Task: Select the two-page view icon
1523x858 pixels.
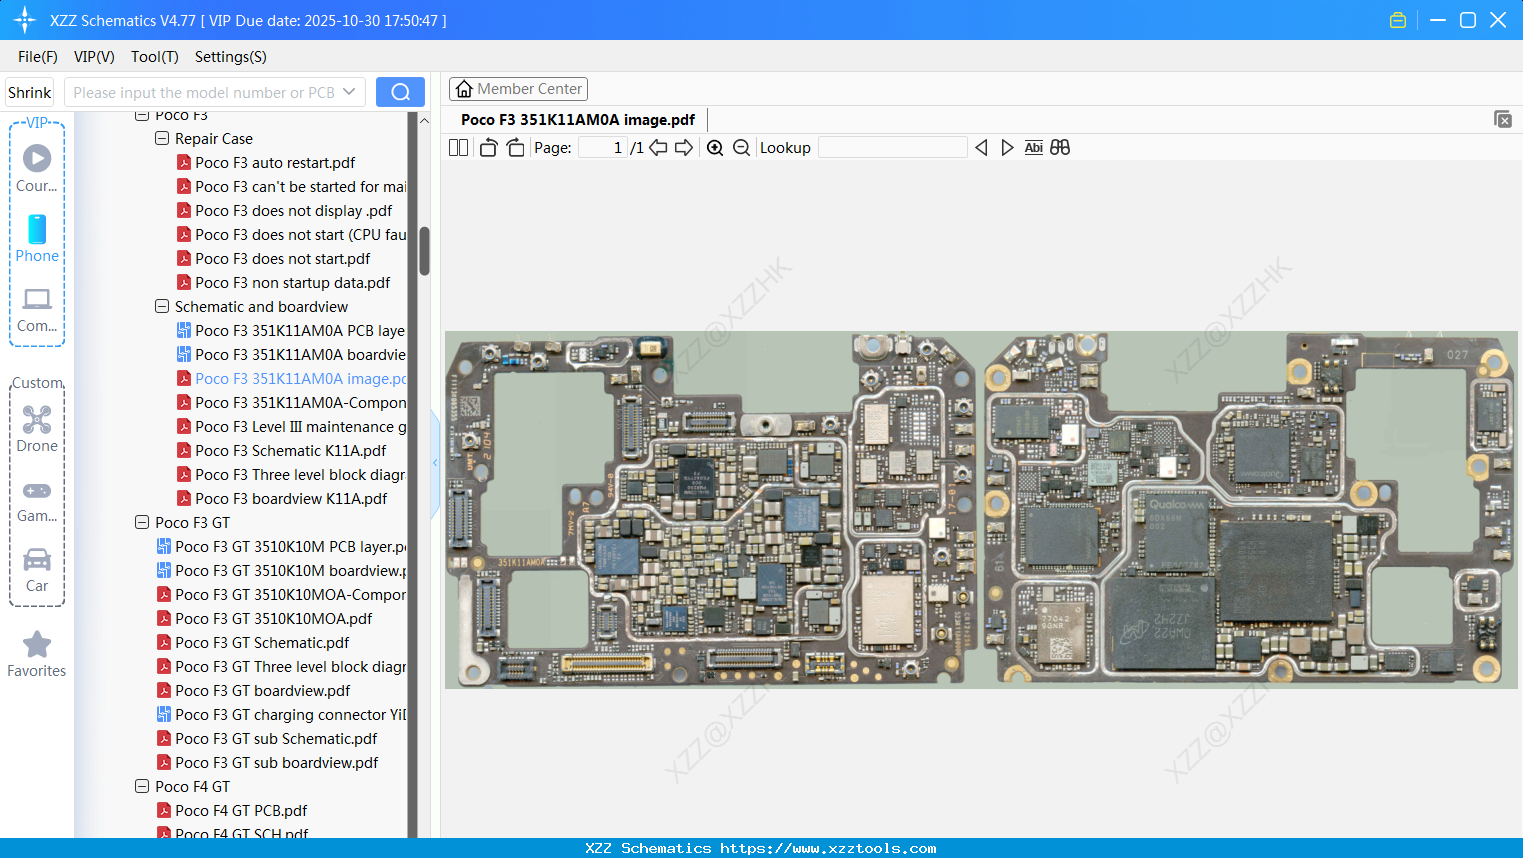Action: [x=458, y=147]
